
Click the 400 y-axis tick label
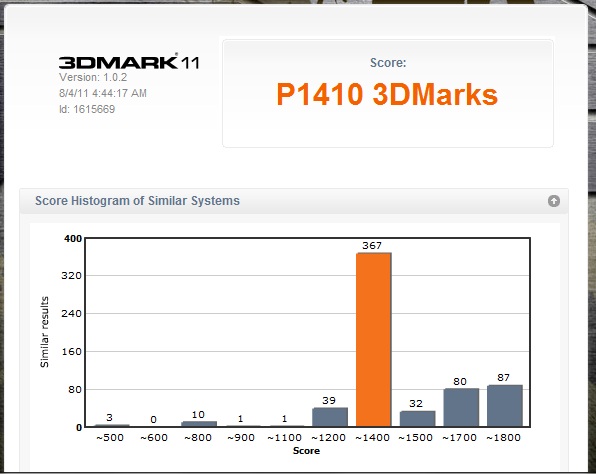(x=73, y=238)
